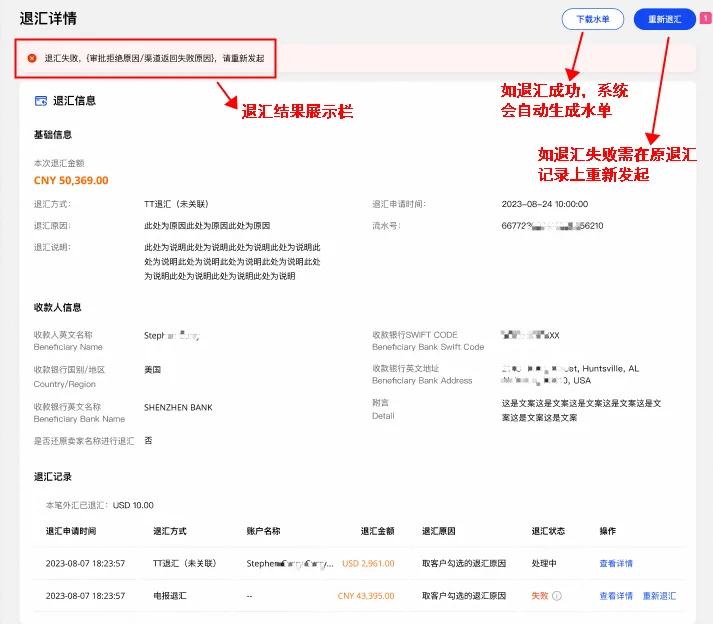Click the beneficiary bank name SHENZHEN BANK

click(x=178, y=408)
